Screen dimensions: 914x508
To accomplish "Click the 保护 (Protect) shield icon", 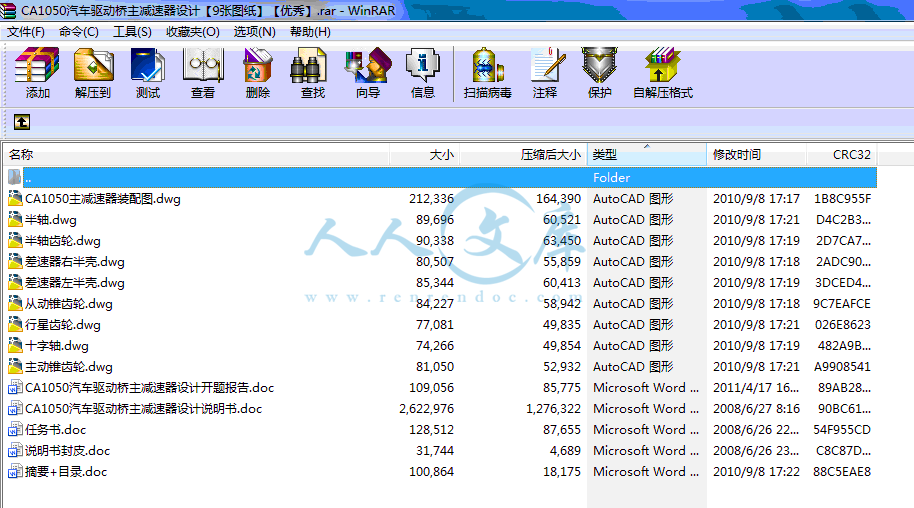I will point(599,73).
